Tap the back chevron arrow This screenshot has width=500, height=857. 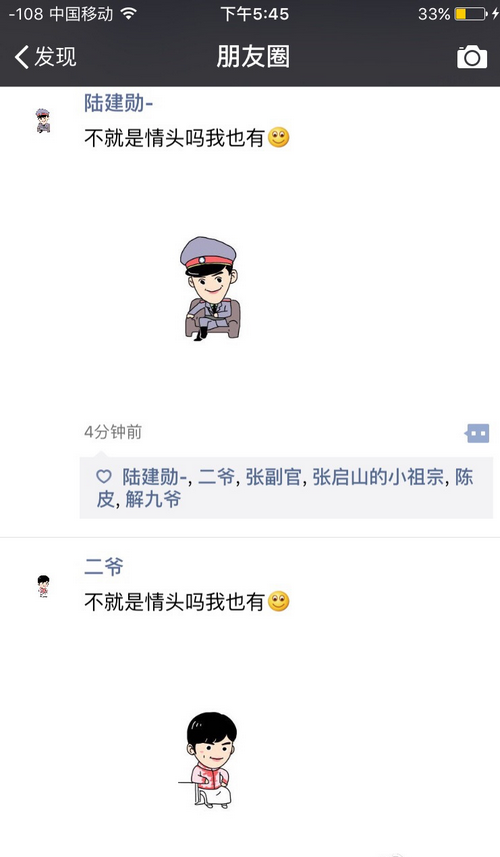point(21,57)
